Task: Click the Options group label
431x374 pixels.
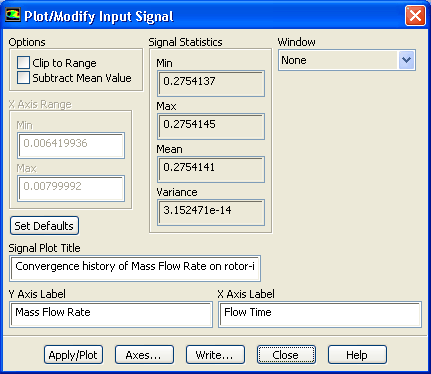Action: point(27,42)
